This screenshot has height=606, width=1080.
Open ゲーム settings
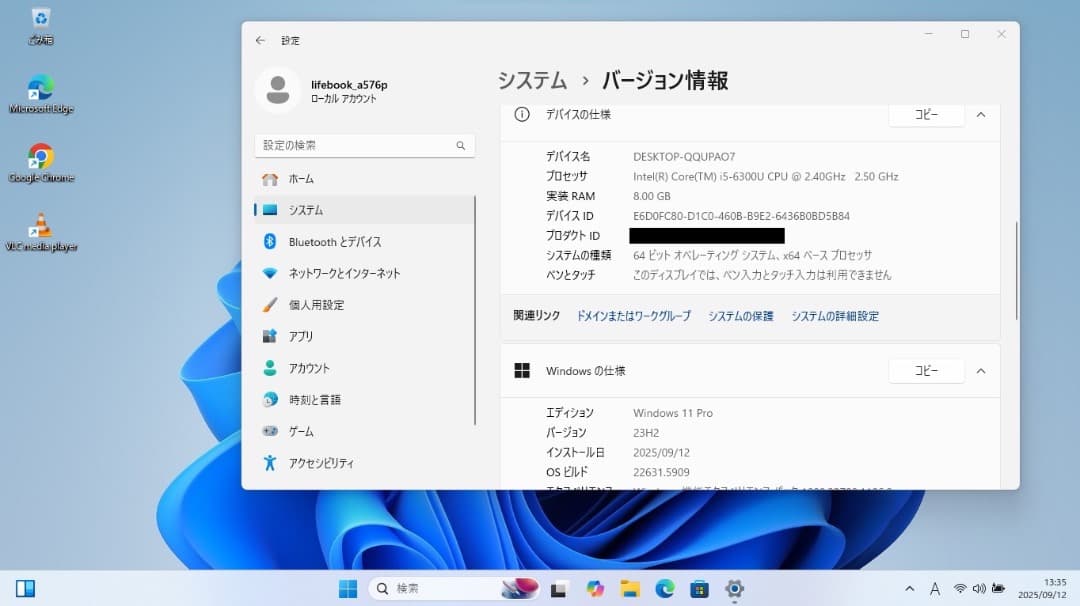(307, 431)
